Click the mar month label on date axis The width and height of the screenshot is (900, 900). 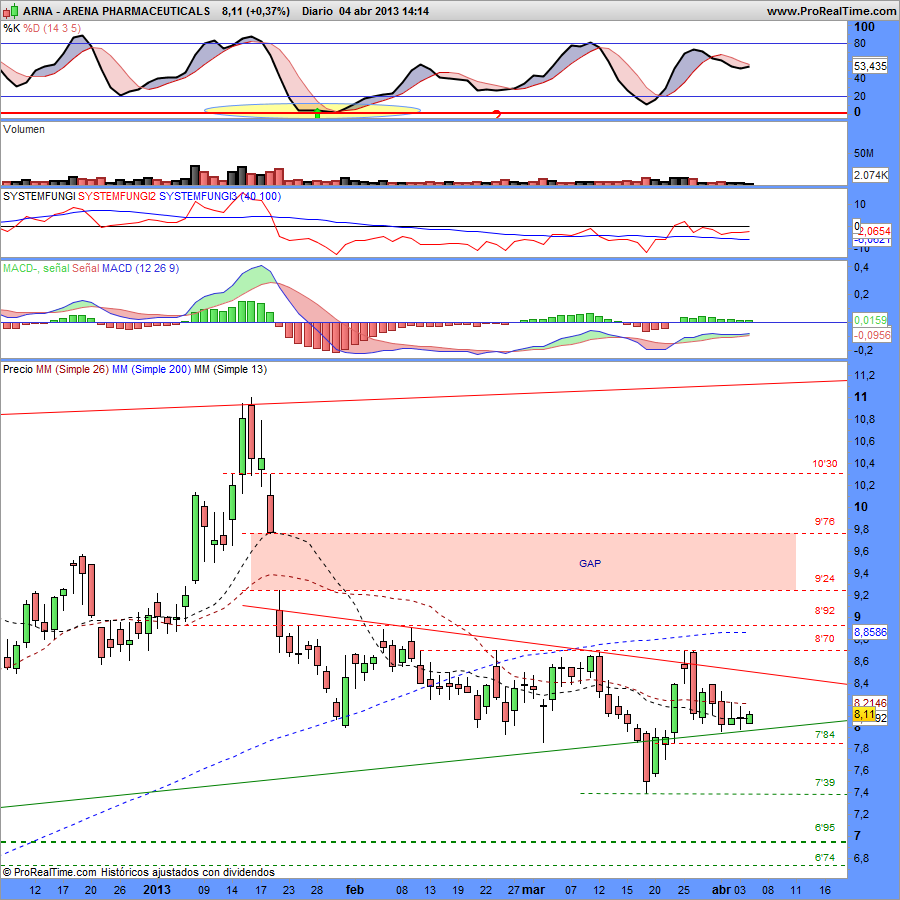point(534,890)
